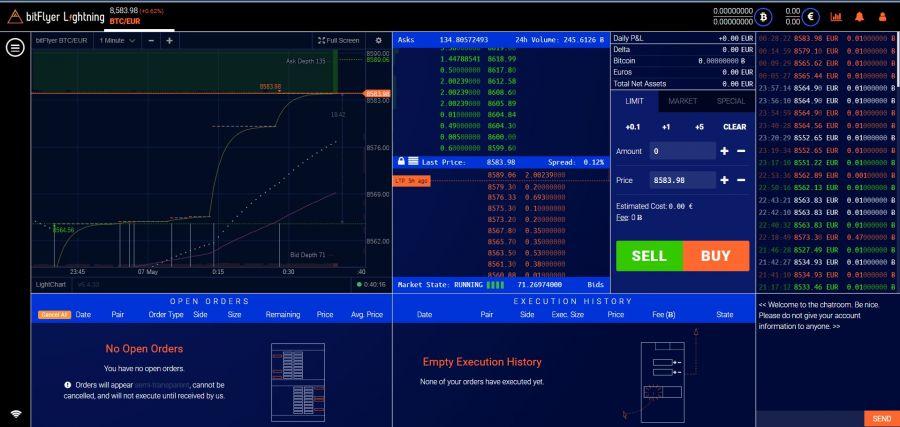Switch chart to Full Screen
This screenshot has height=427, width=900.
tap(339, 40)
